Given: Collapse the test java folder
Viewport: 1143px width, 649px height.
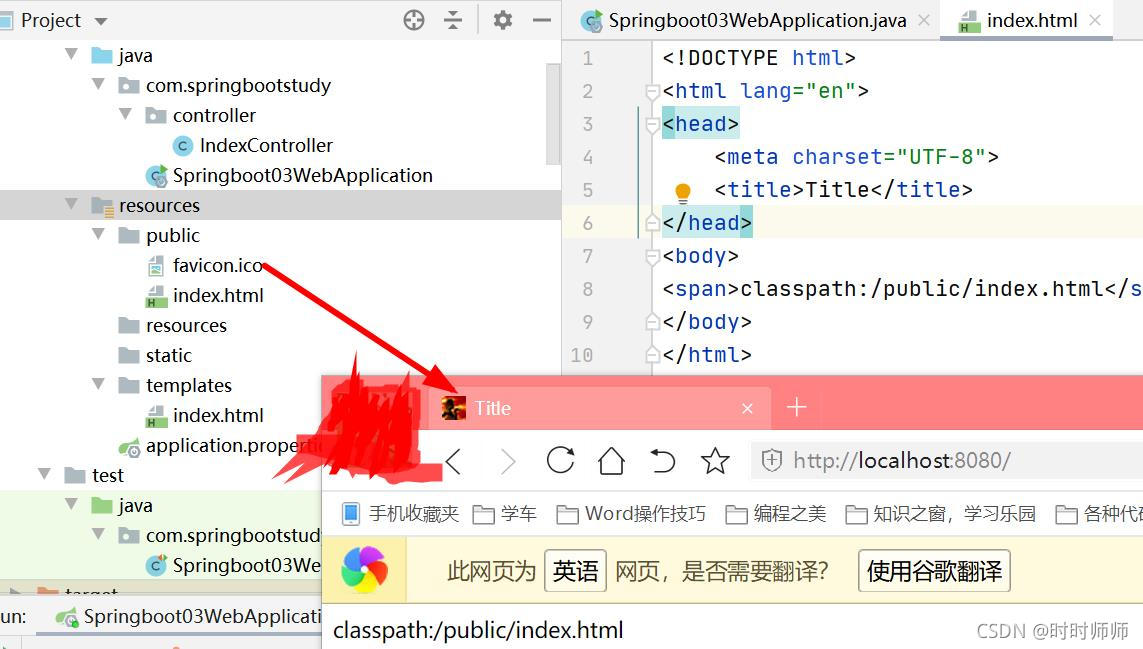Looking at the screenshot, I should pyautogui.click(x=71, y=504).
